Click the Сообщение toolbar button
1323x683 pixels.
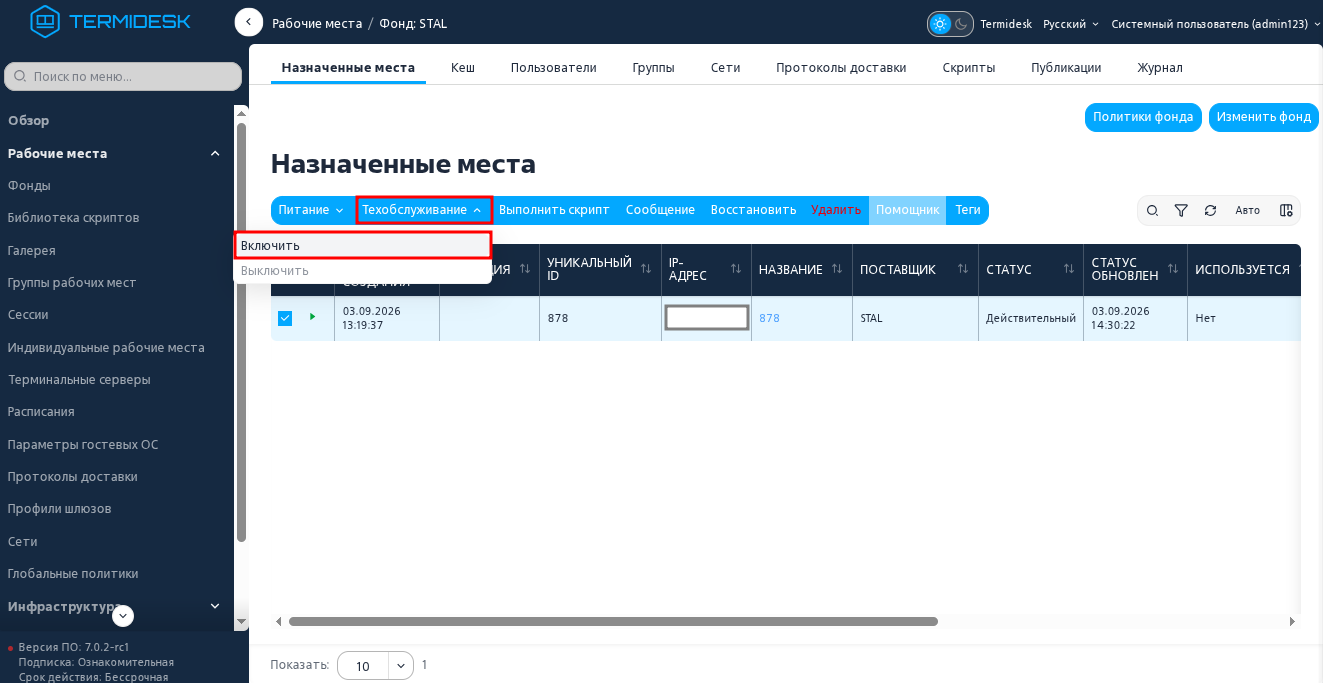(x=660, y=210)
